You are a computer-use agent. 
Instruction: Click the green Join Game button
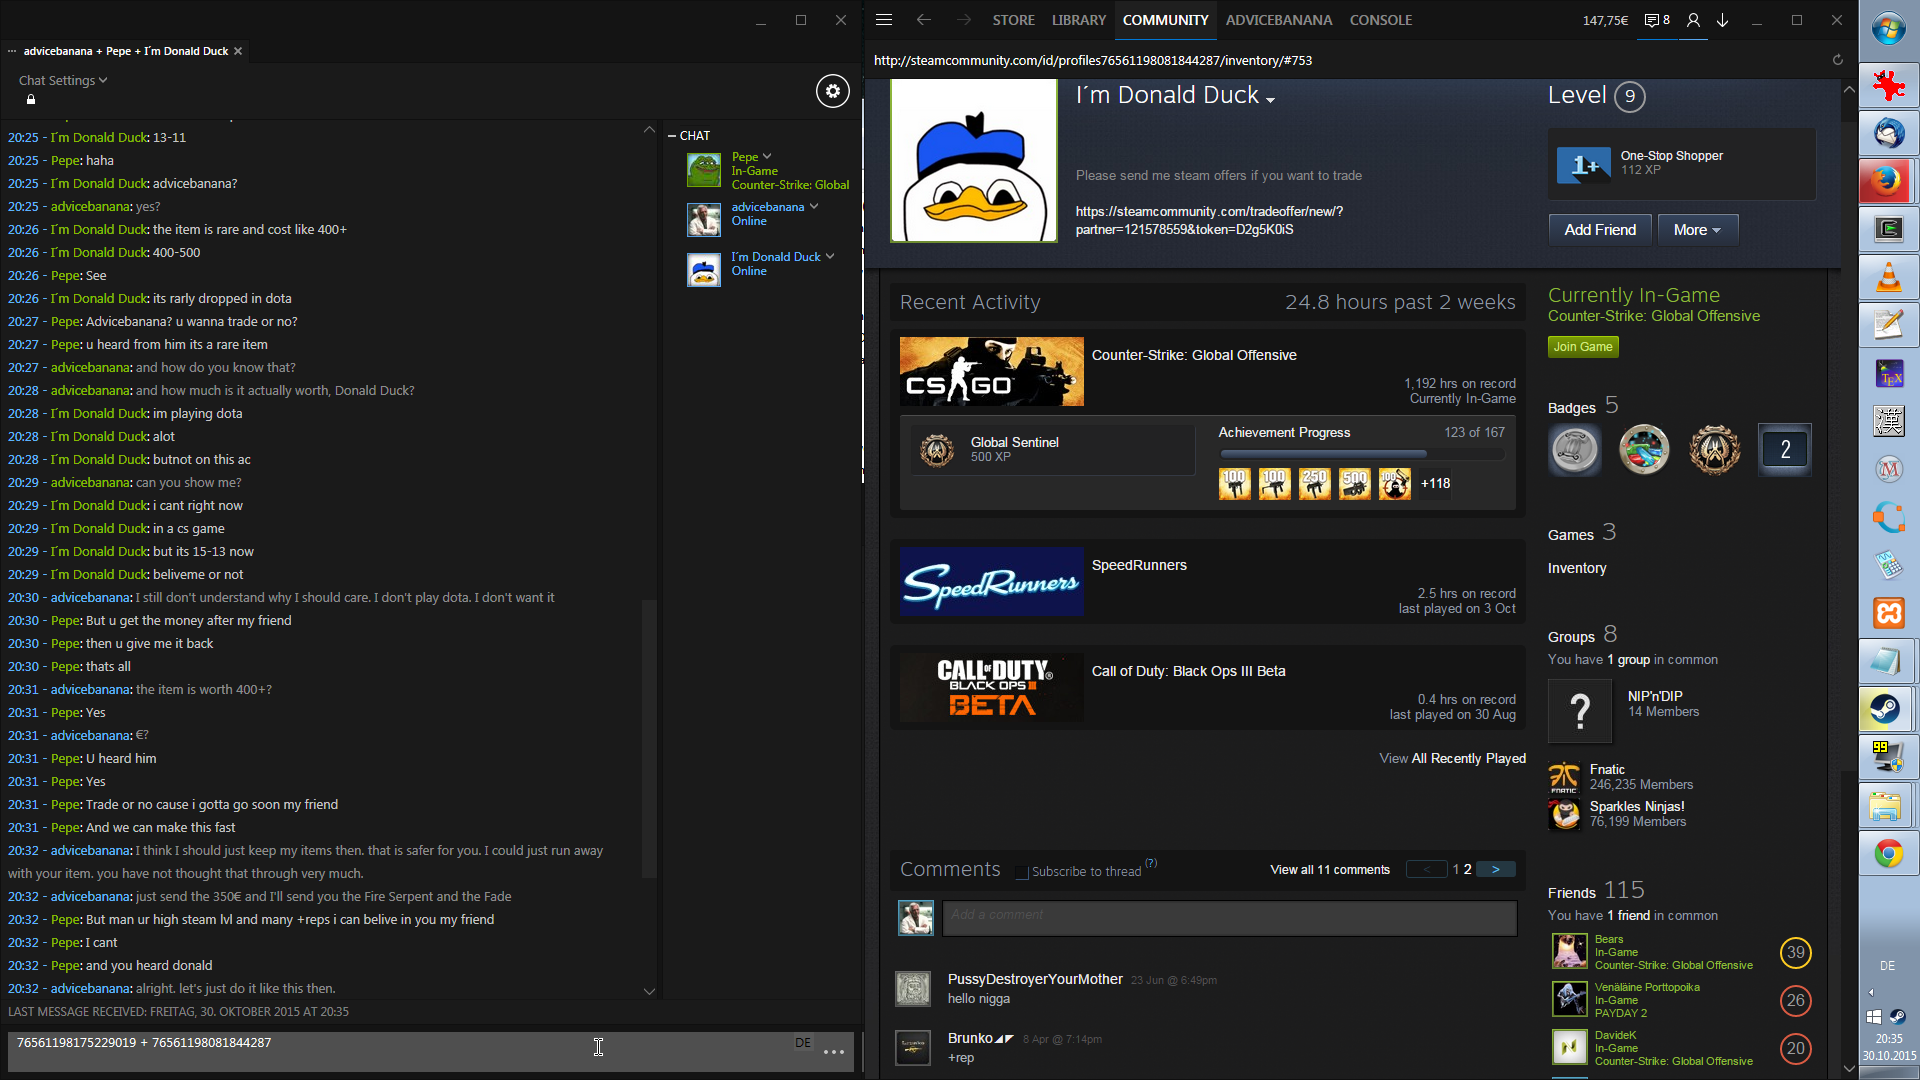click(x=1582, y=347)
